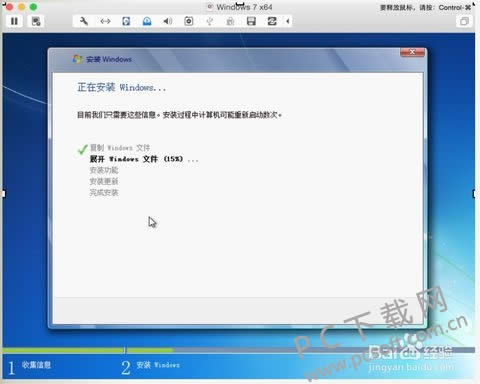This screenshot has width=480, height=384.
Task: Click the greyed printer icon in the toolbar
Action: 230,22
